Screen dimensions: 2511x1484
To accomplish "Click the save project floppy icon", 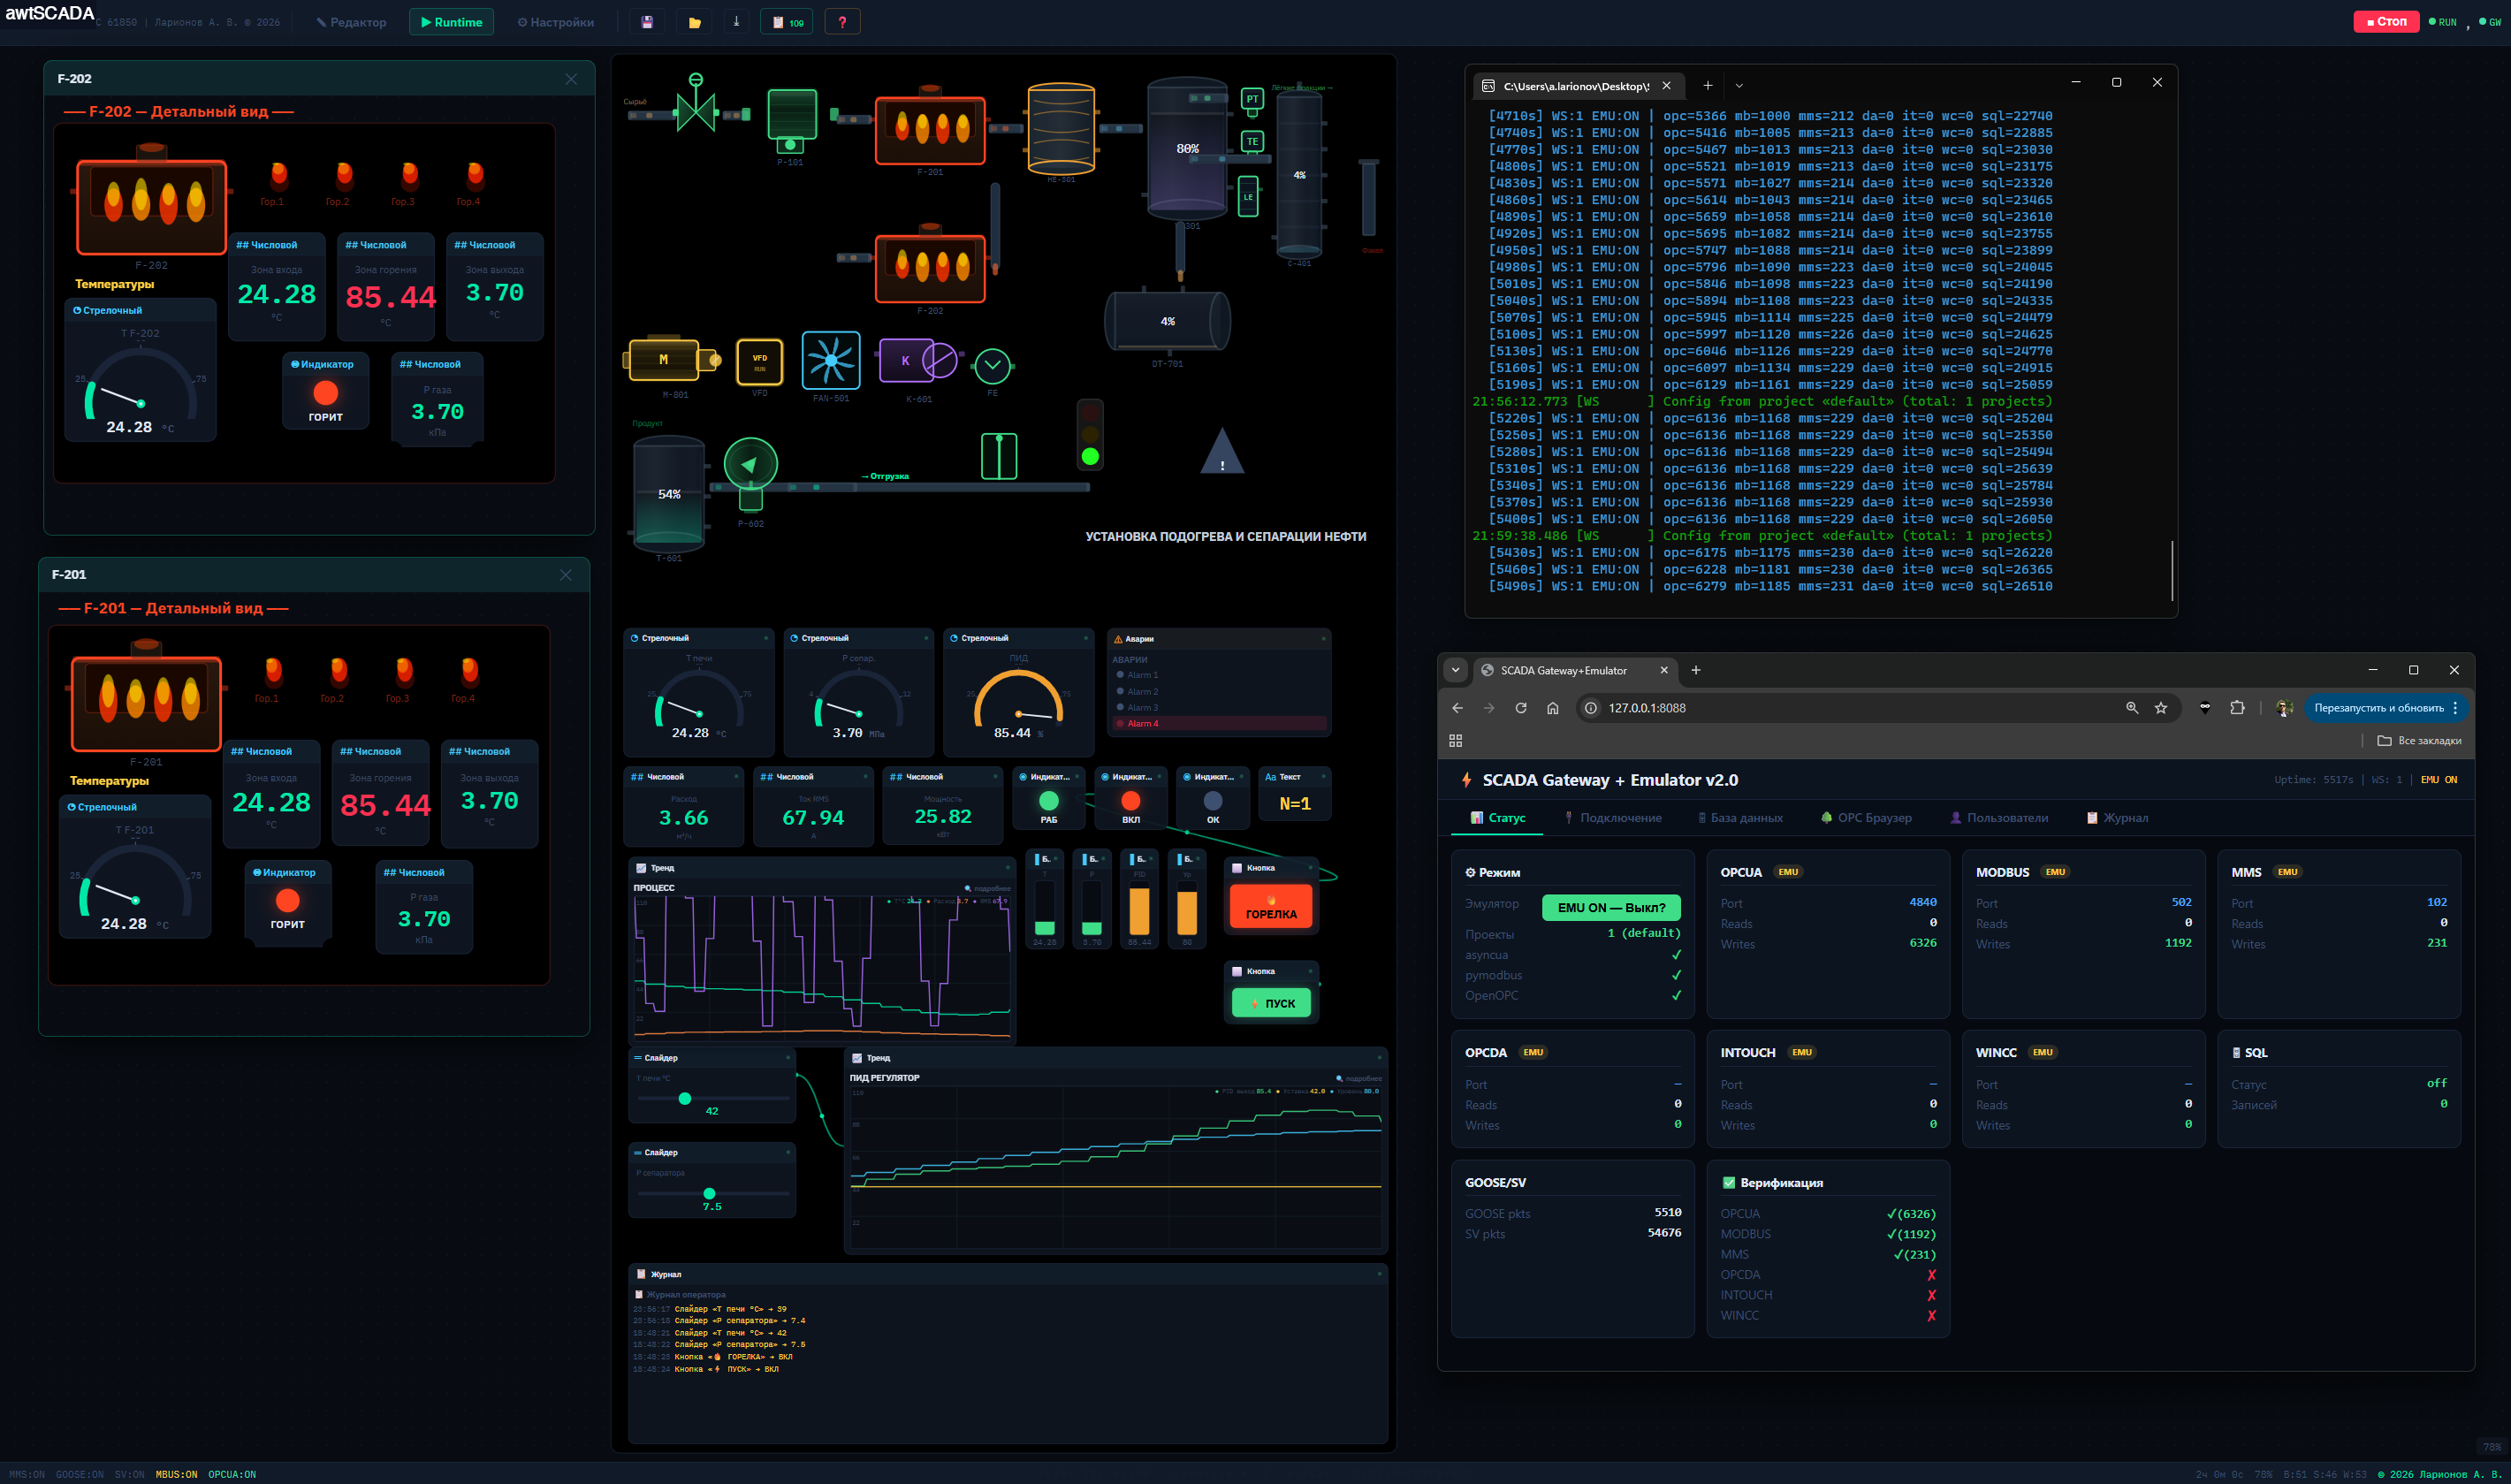I will click(647, 22).
